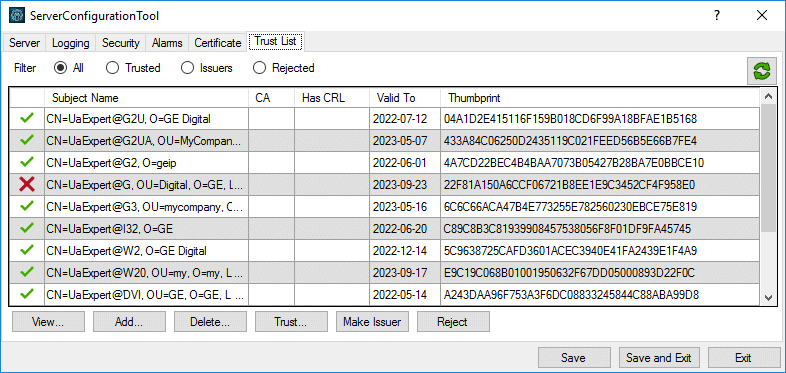Click the Valid To date 2023-09-17
The height and width of the screenshot is (373, 786).
click(x=400, y=272)
